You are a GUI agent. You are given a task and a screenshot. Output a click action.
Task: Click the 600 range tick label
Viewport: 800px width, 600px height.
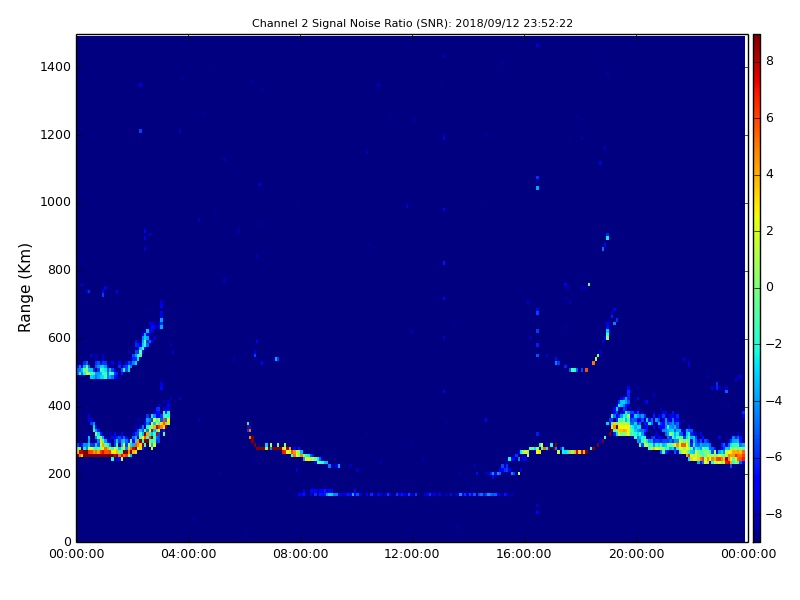59,338
